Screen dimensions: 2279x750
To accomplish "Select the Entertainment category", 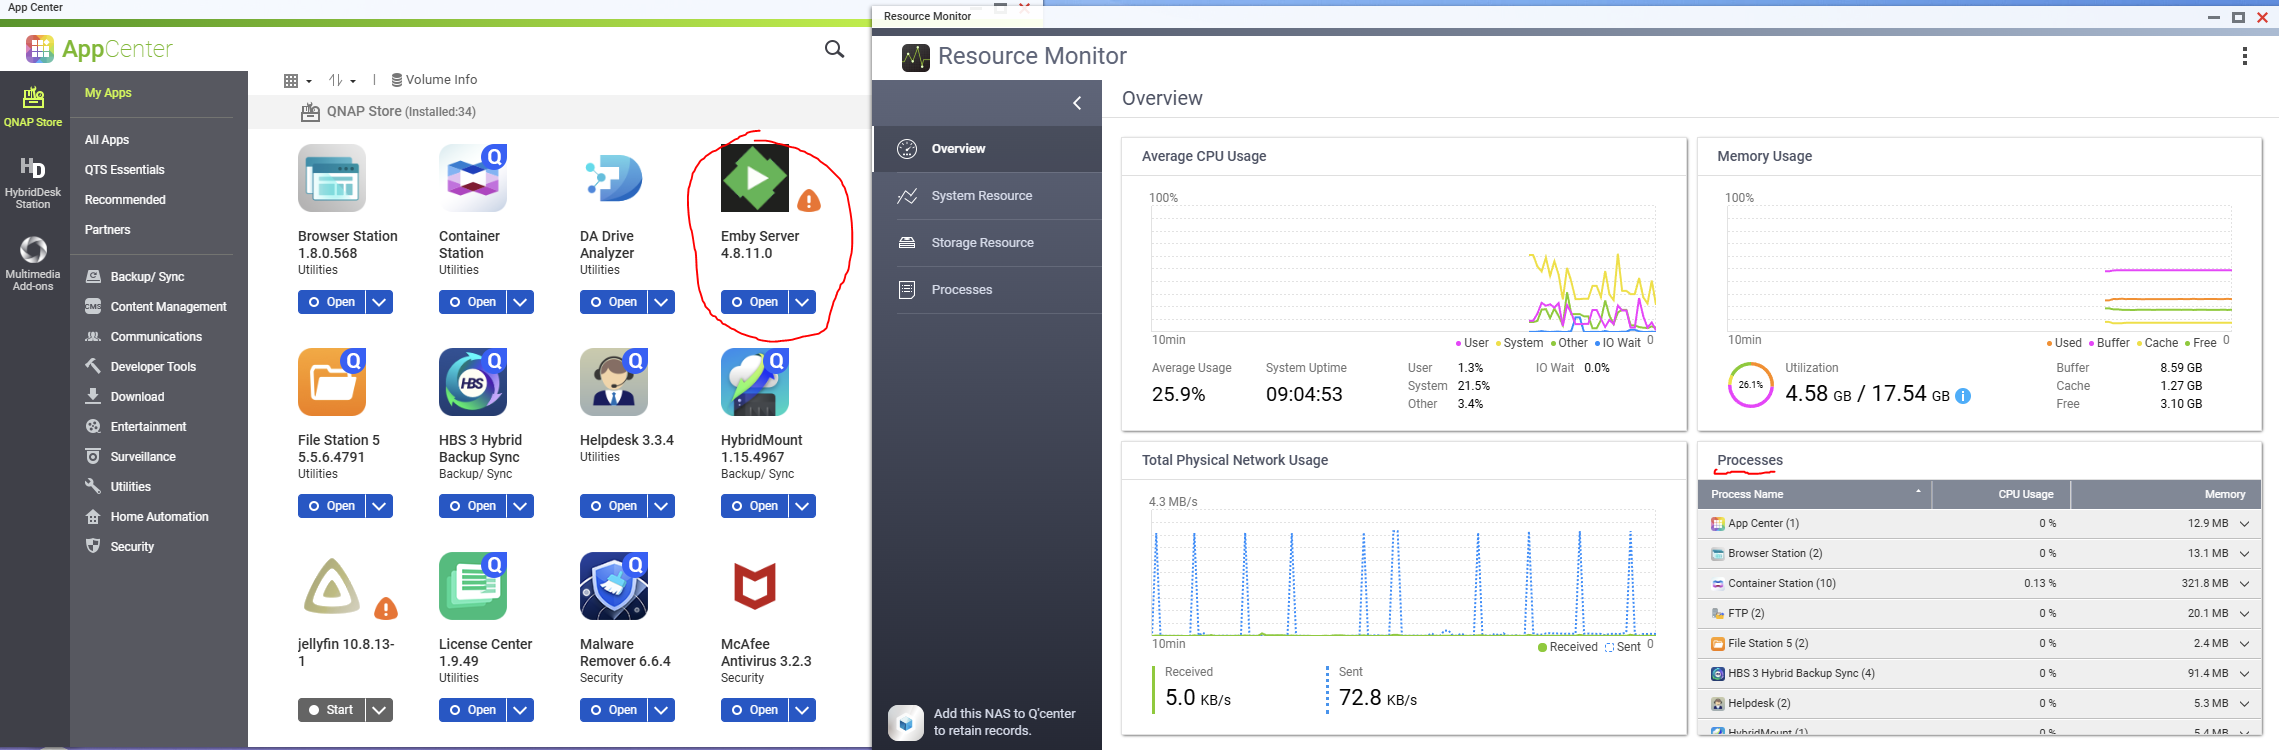I will point(148,427).
